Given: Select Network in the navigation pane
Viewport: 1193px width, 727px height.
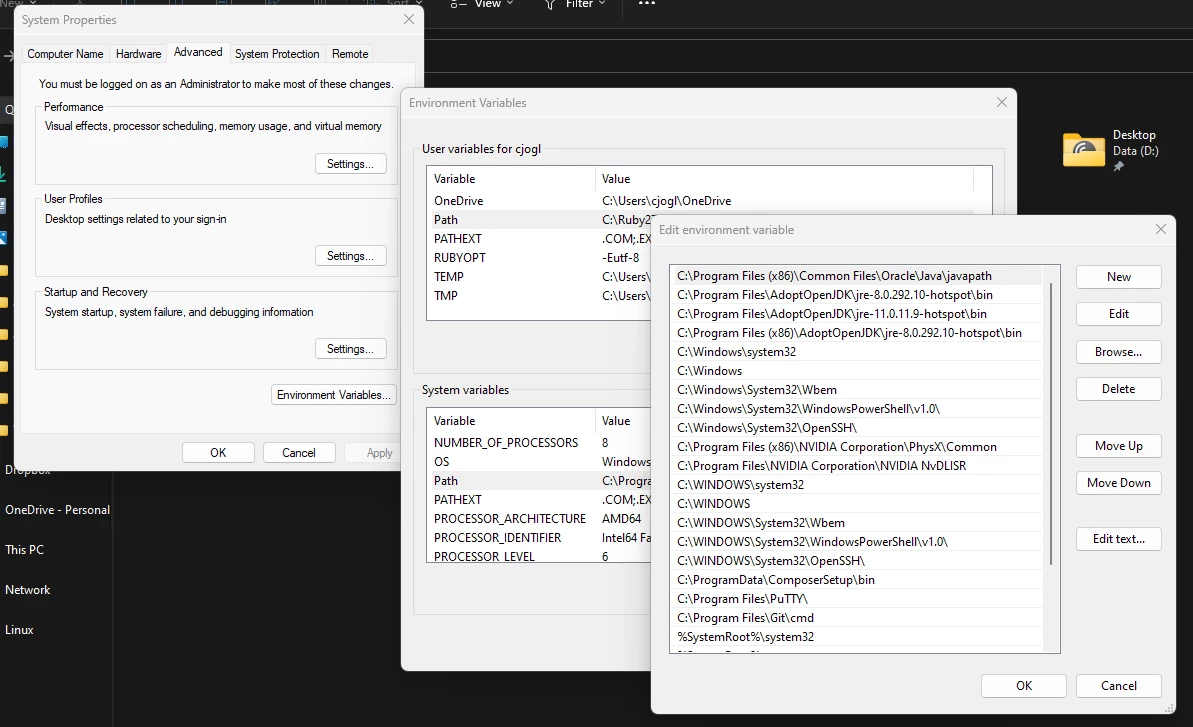Looking at the screenshot, I should [x=27, y=589].
